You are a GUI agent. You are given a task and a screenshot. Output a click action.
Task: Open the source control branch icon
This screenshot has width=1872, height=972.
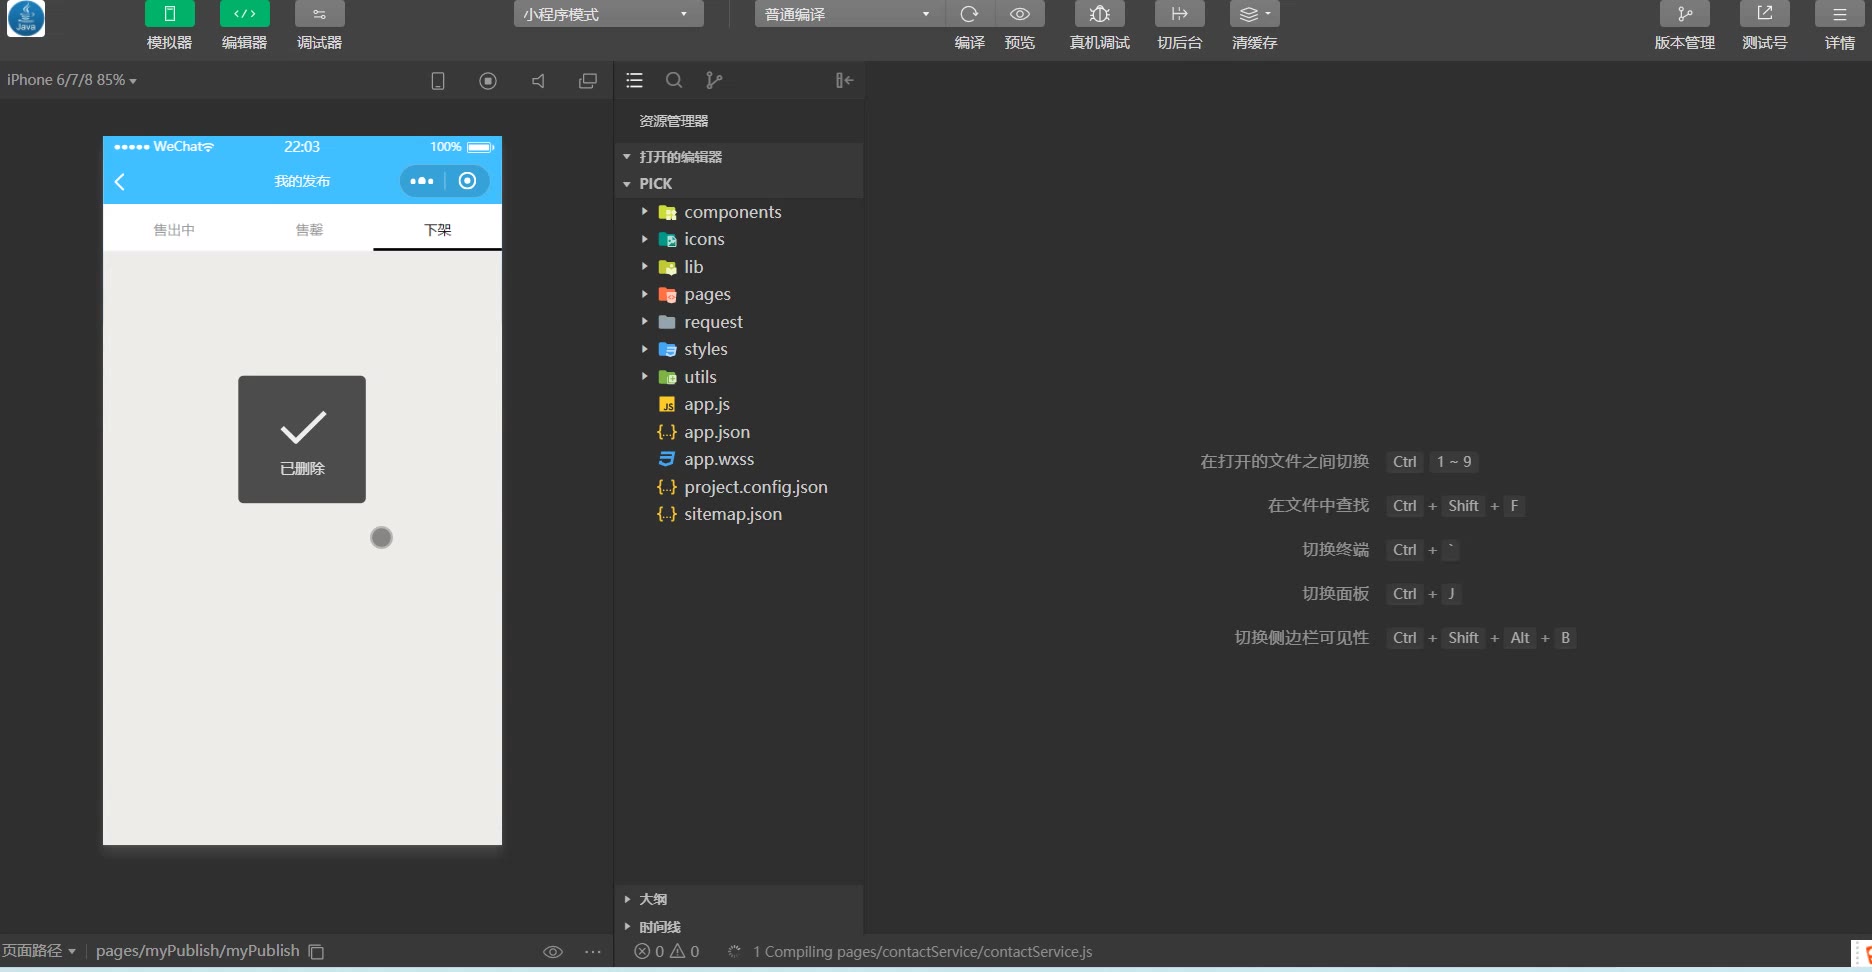(x=714, y=81)
